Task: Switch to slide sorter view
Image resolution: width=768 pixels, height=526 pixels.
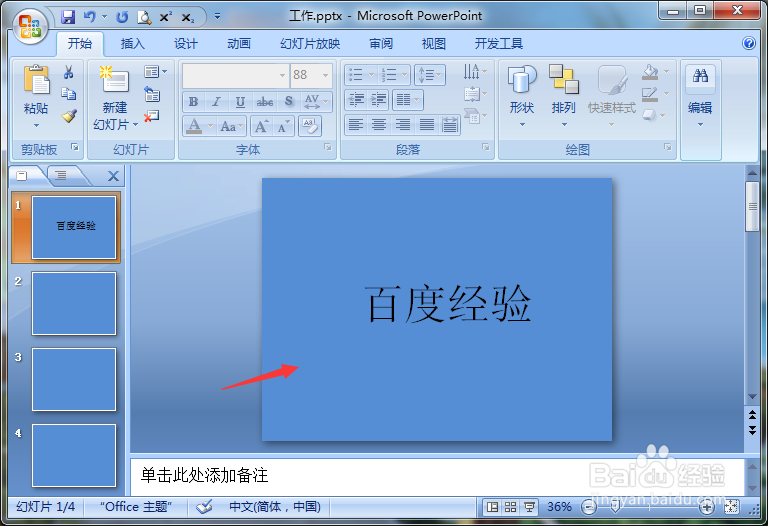Action: pyautogui.click(x=510, y=507)
